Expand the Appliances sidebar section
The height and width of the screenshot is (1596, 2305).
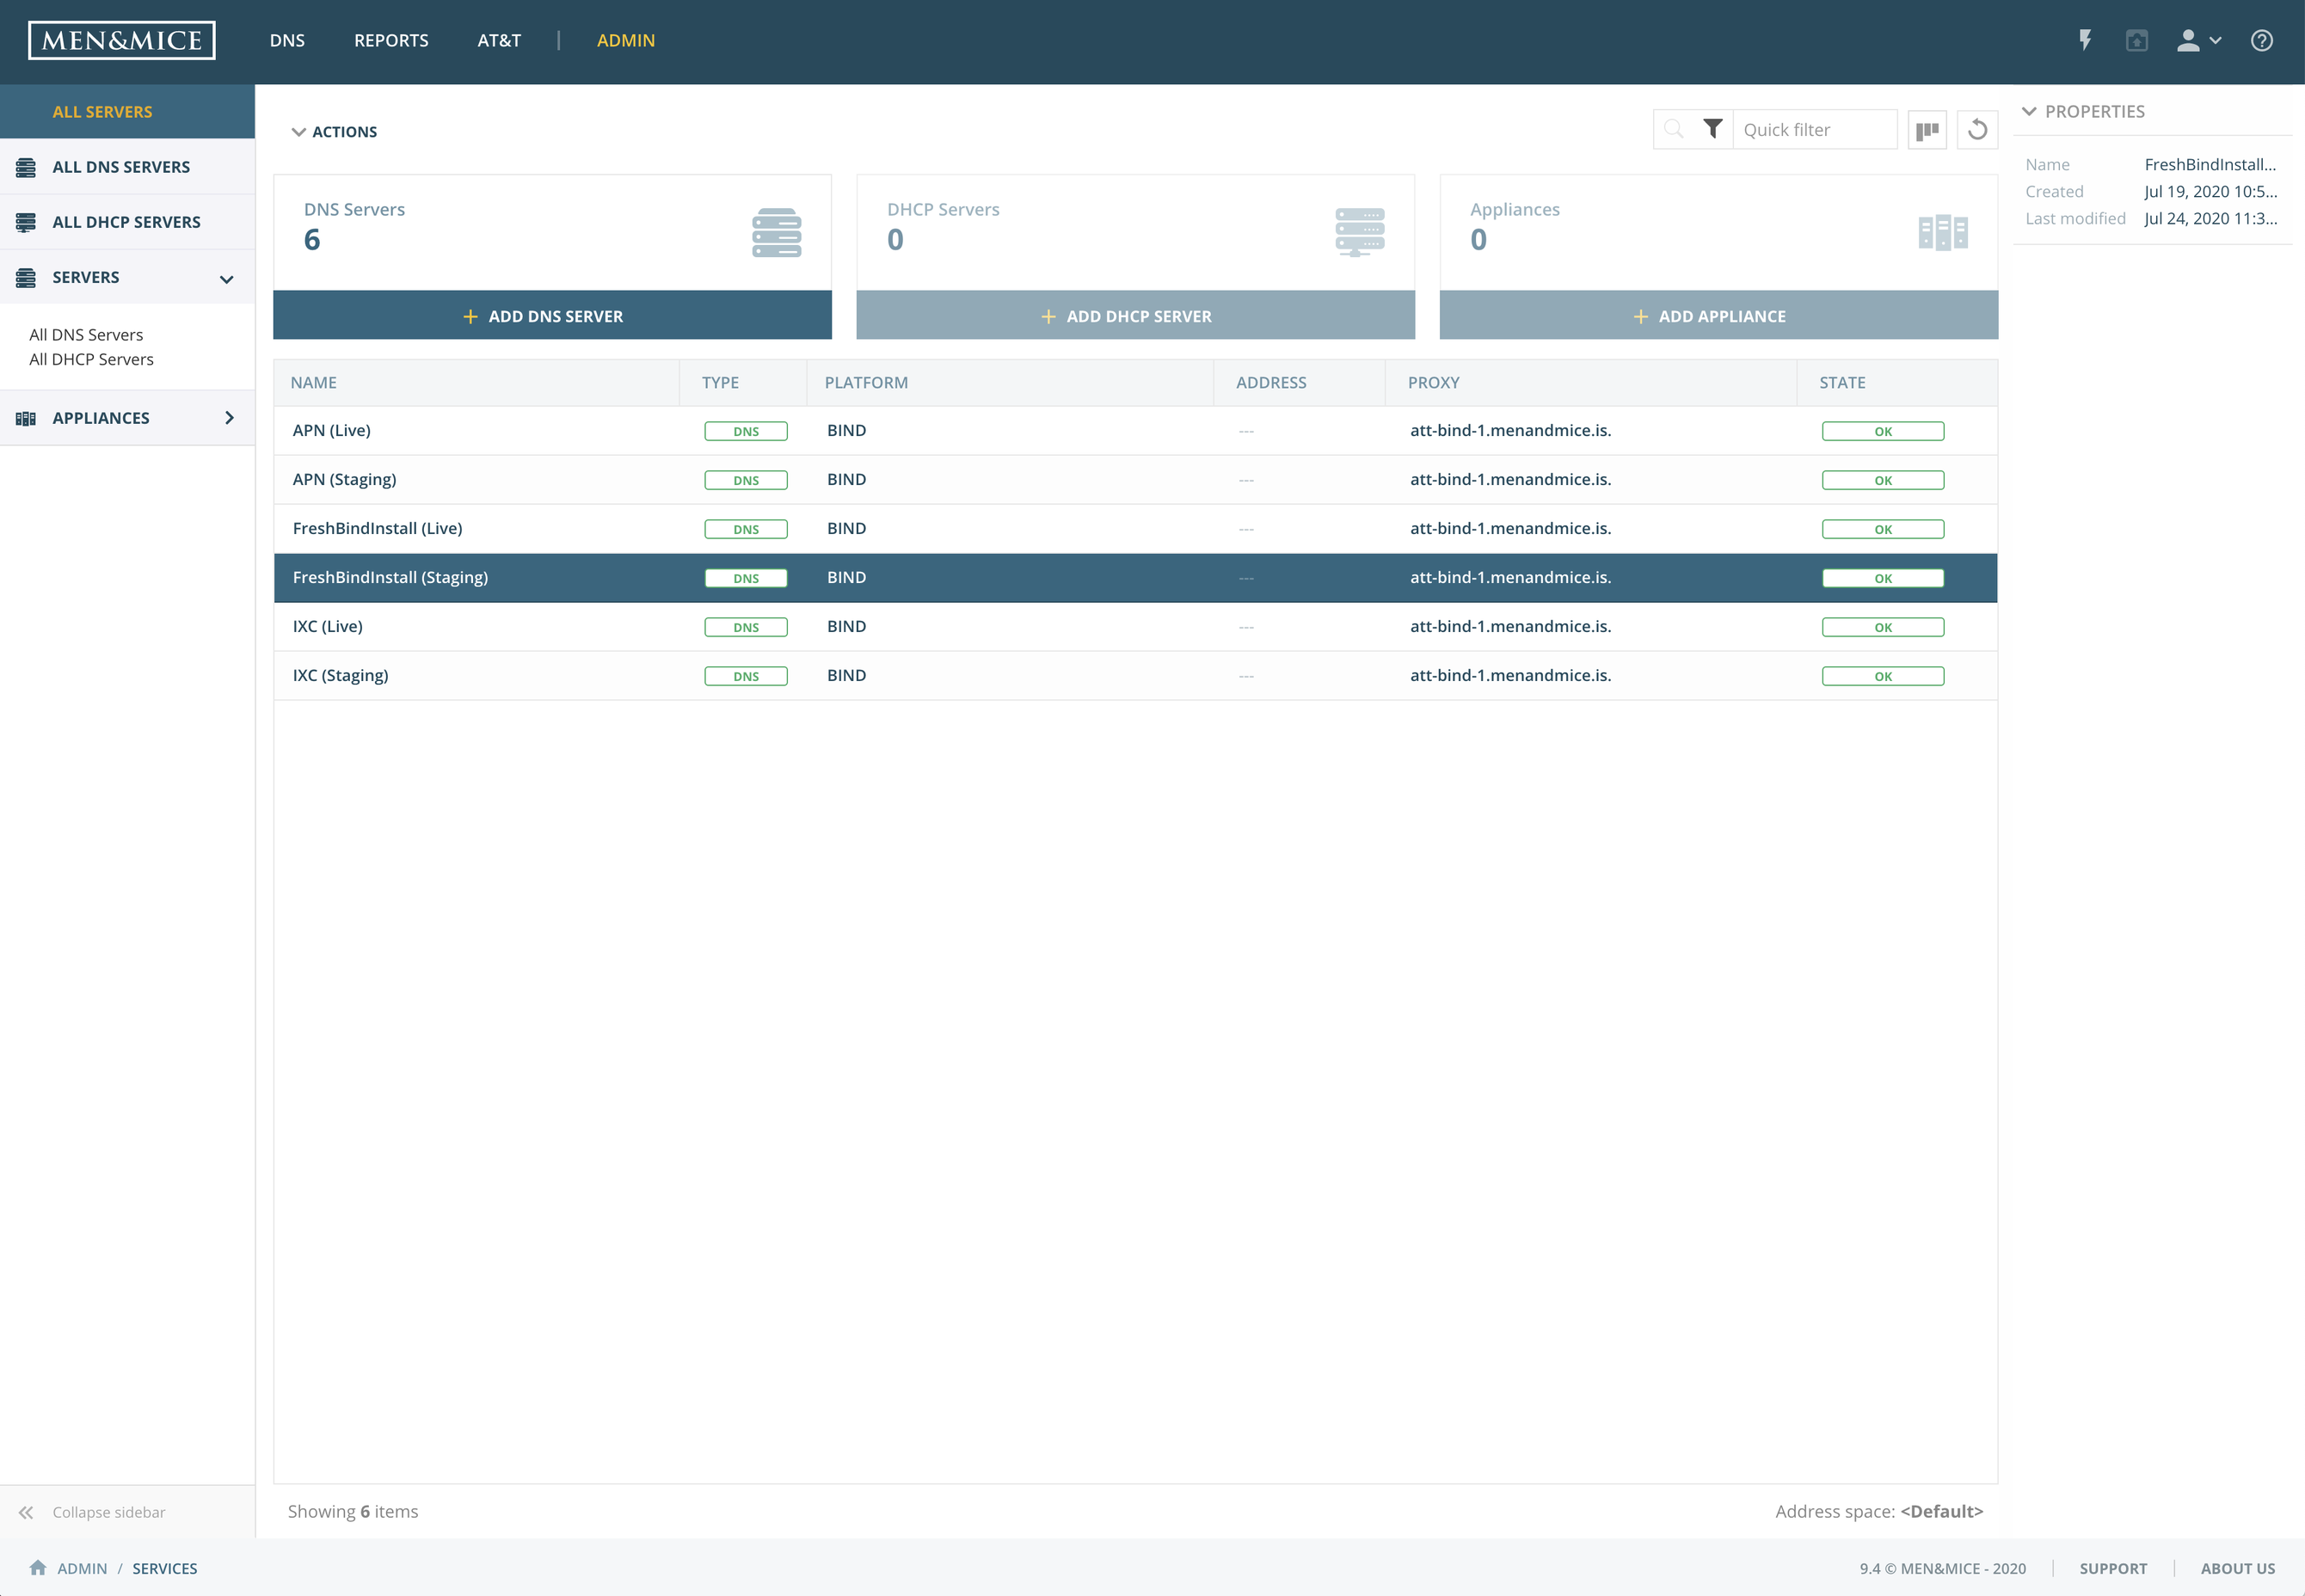(x=229, y=418)
